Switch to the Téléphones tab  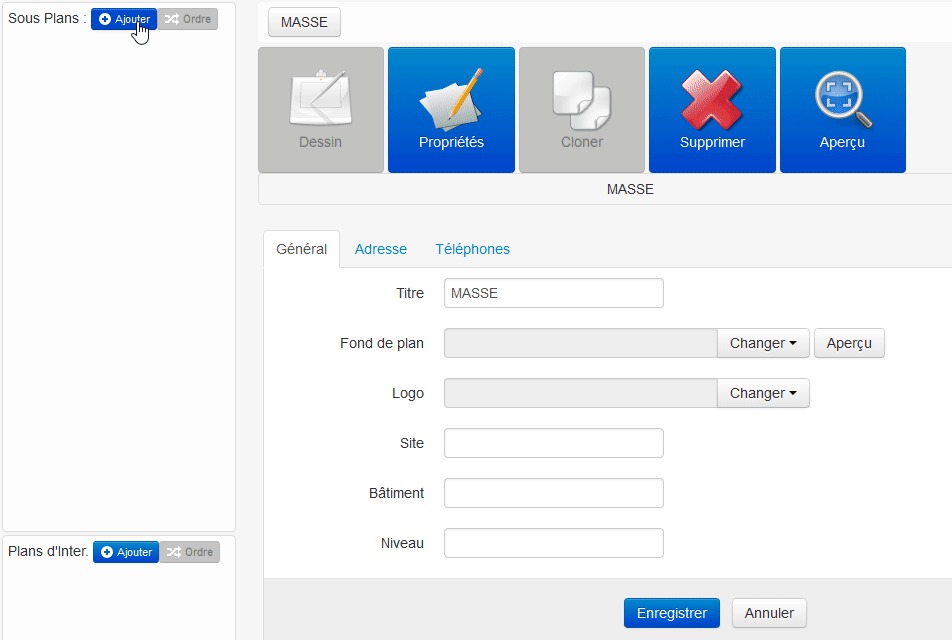(x=472, y=249)
